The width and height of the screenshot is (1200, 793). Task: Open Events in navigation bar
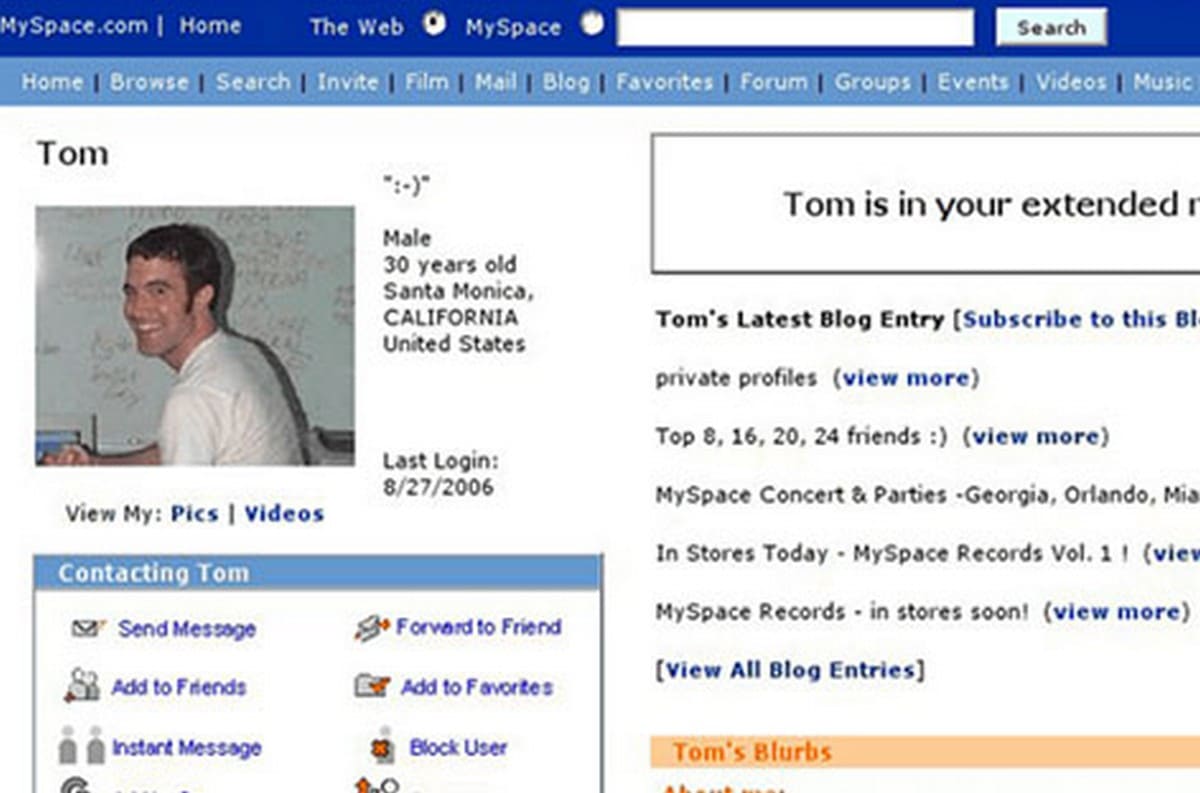pyautogui.click(x=973, y=82)
